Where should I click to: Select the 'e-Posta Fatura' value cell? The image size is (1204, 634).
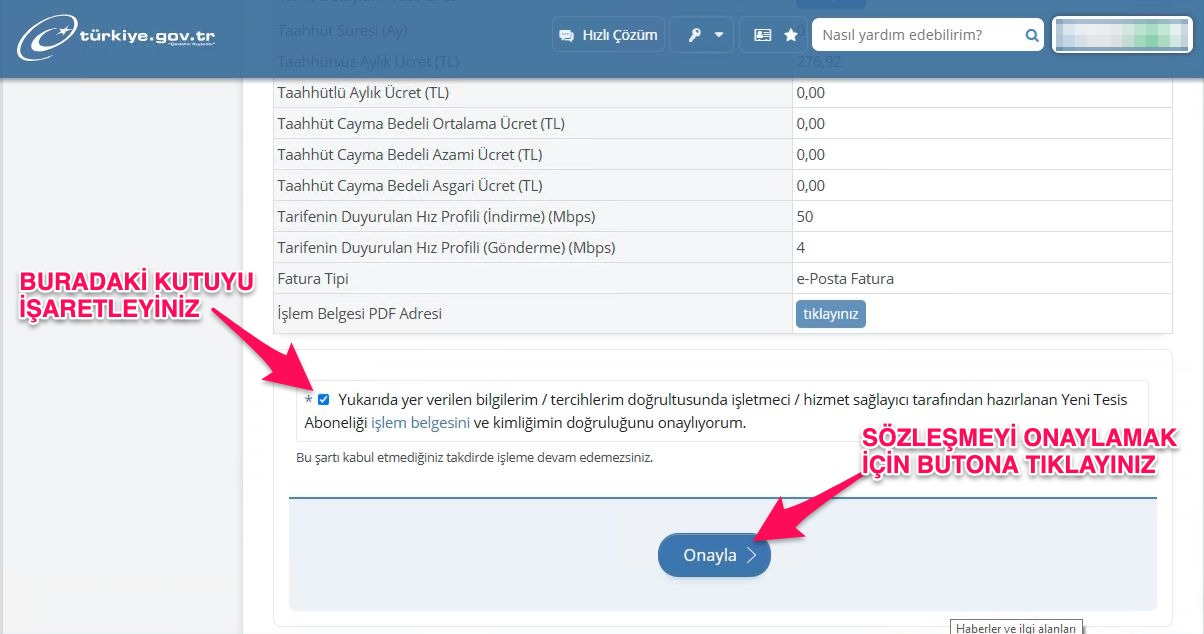tap(845, 279)
